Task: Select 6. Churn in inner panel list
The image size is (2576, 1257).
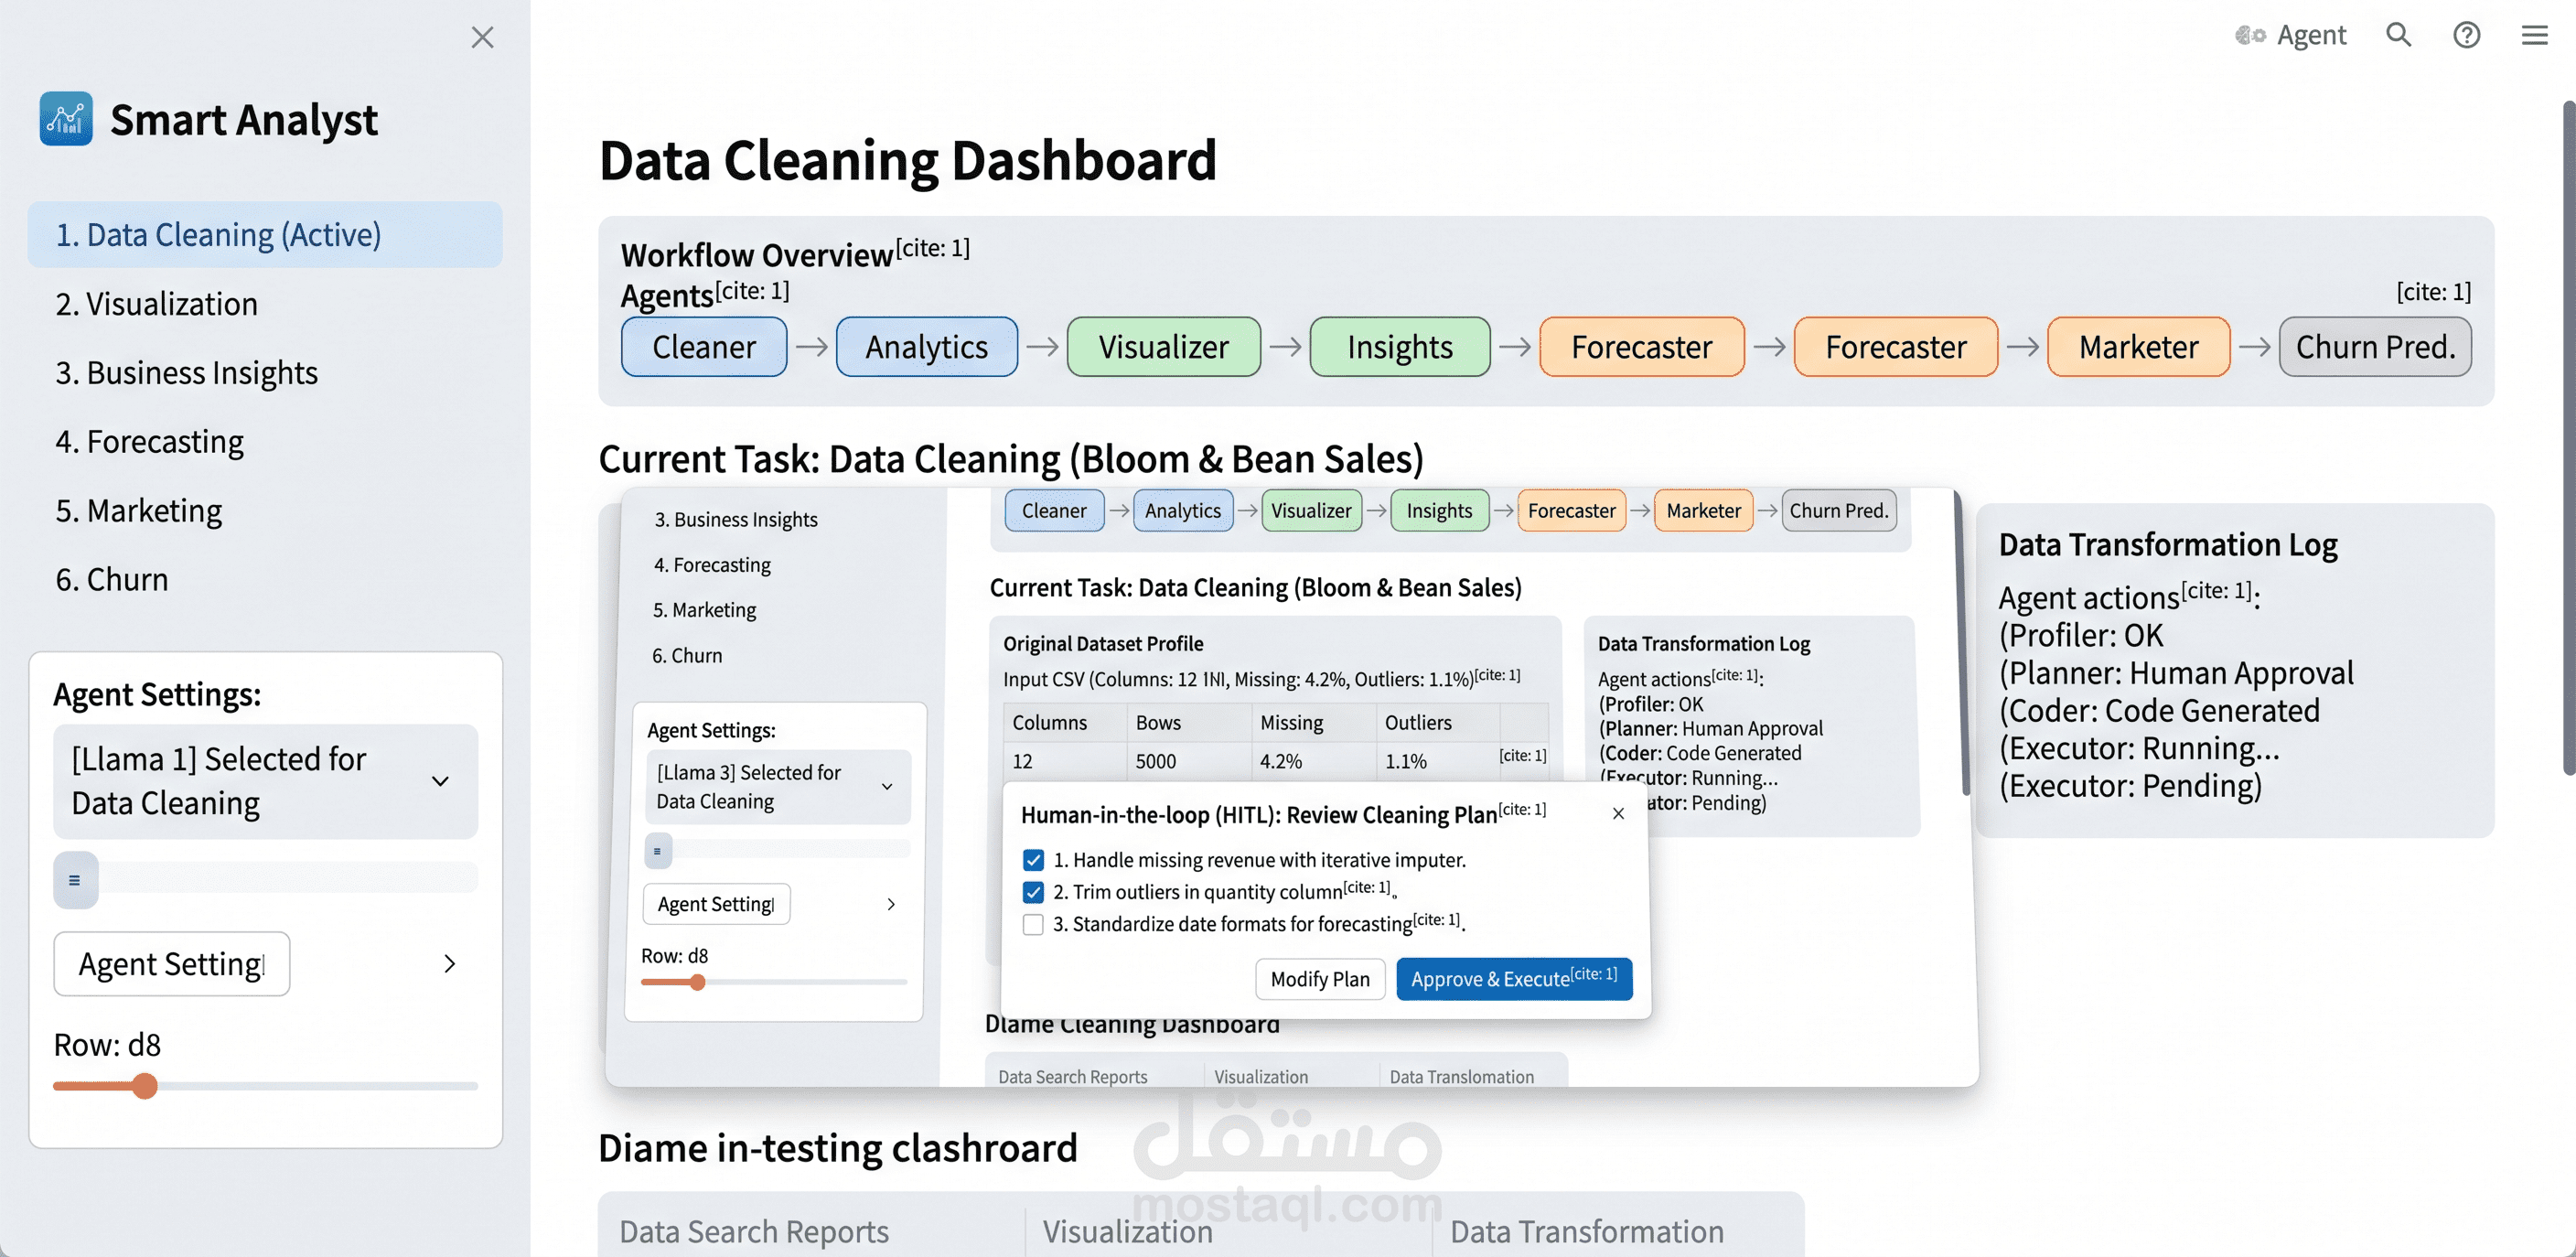Action: (x=687, y=656)
